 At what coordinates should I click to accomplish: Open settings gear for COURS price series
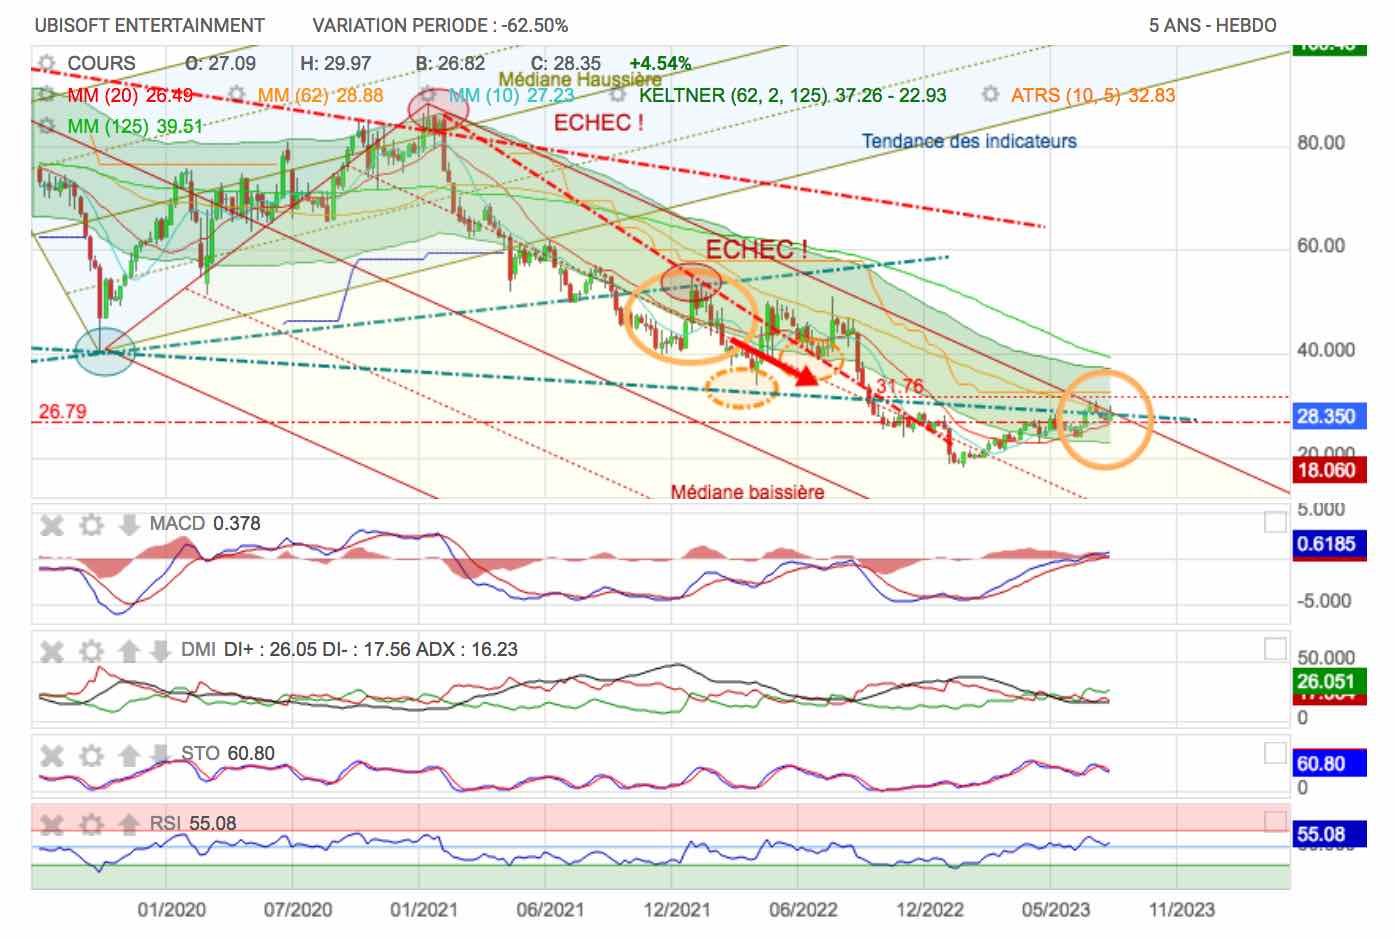click(x=44, y=63)
